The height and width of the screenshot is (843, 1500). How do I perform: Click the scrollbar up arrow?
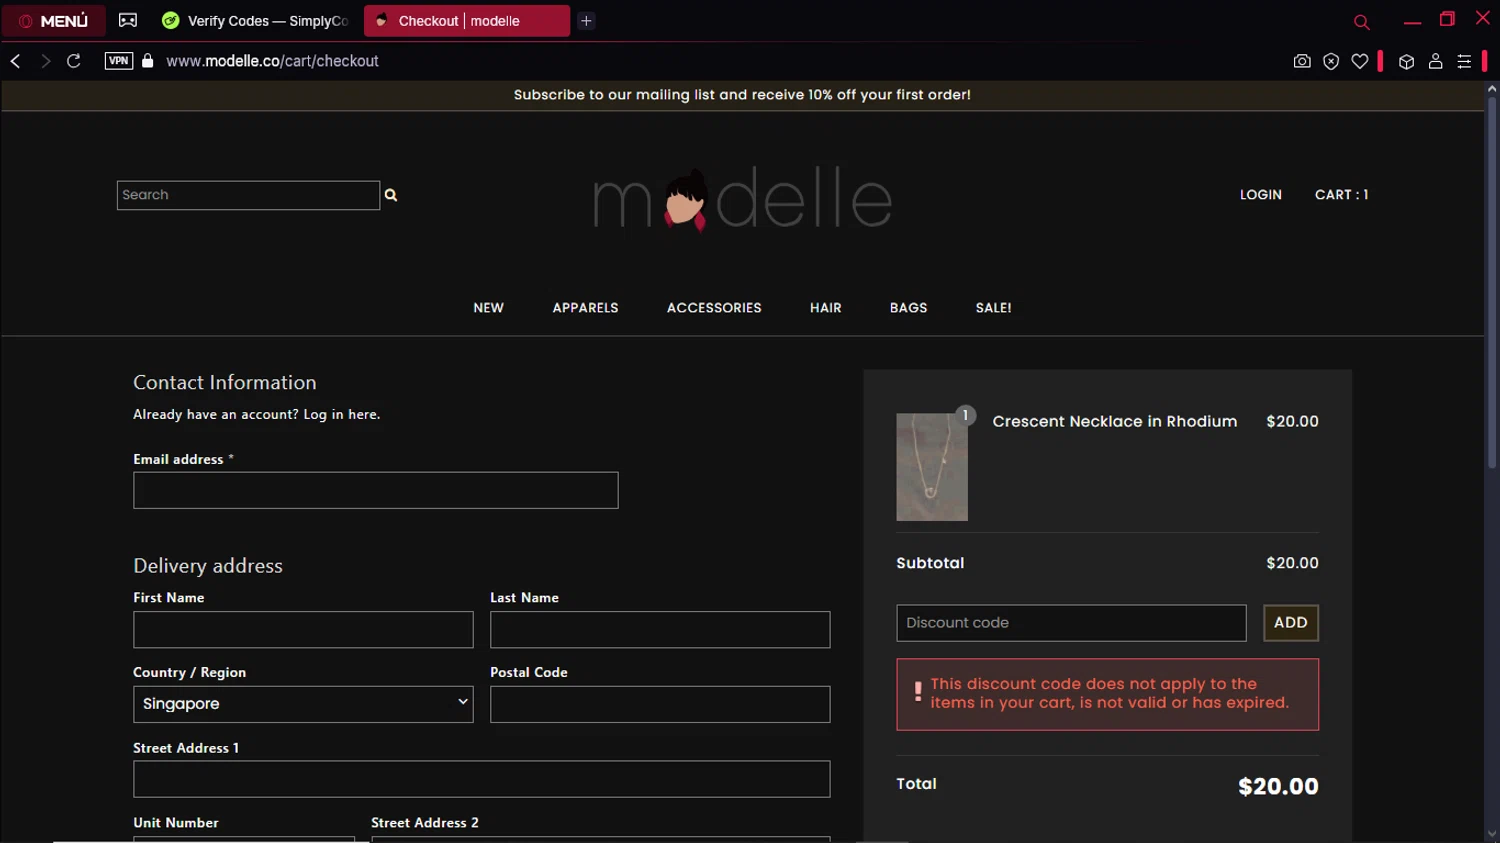tap(1492, 89)
